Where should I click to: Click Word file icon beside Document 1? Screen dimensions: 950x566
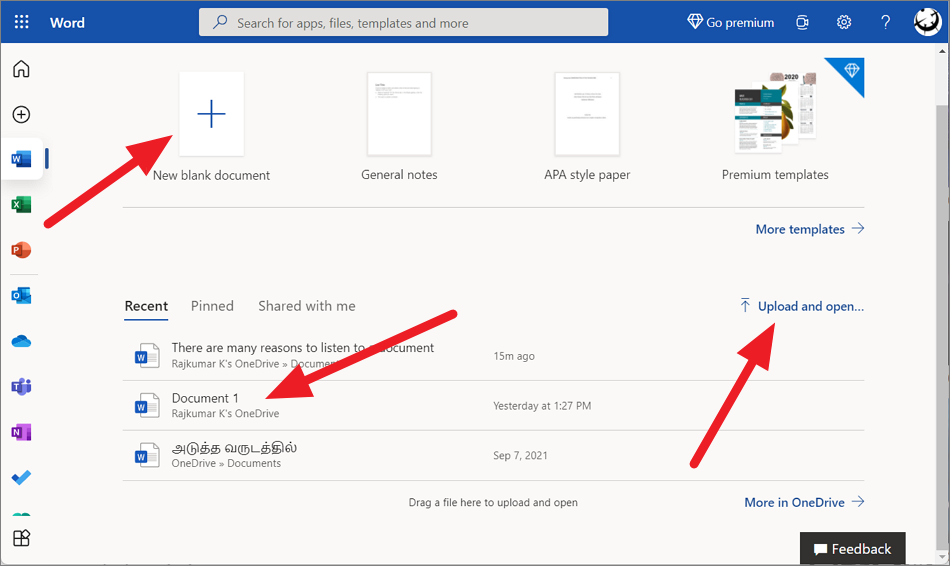pos(147,405)
